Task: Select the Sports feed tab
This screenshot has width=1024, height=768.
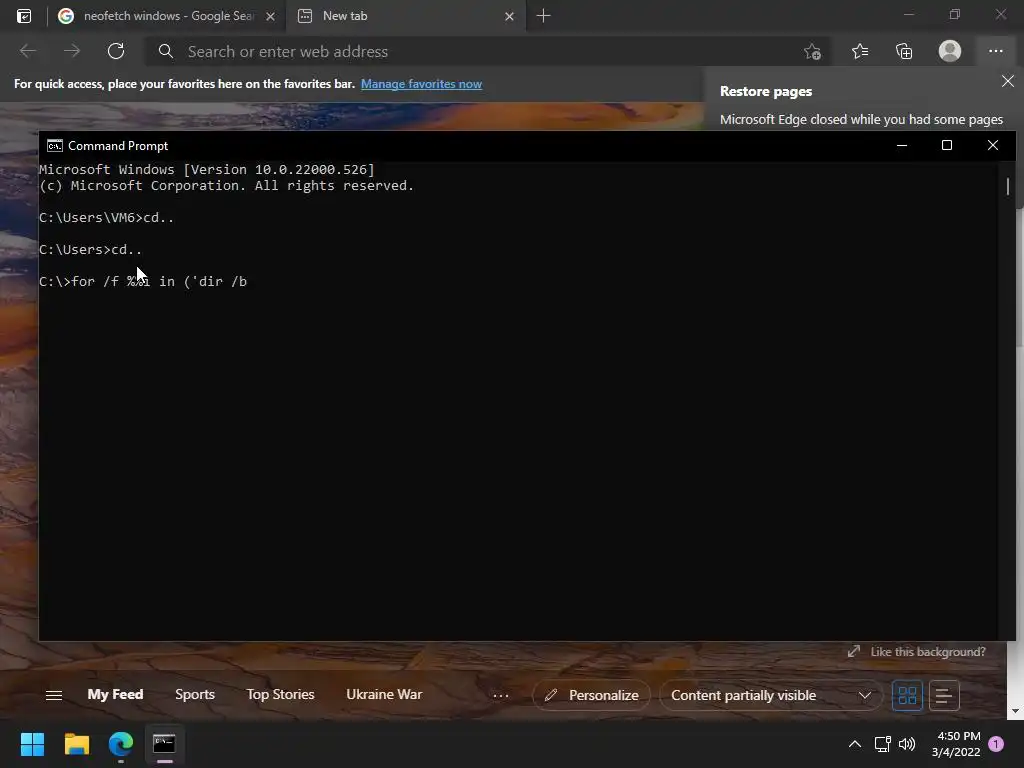Action: click(x=195, y=694)
